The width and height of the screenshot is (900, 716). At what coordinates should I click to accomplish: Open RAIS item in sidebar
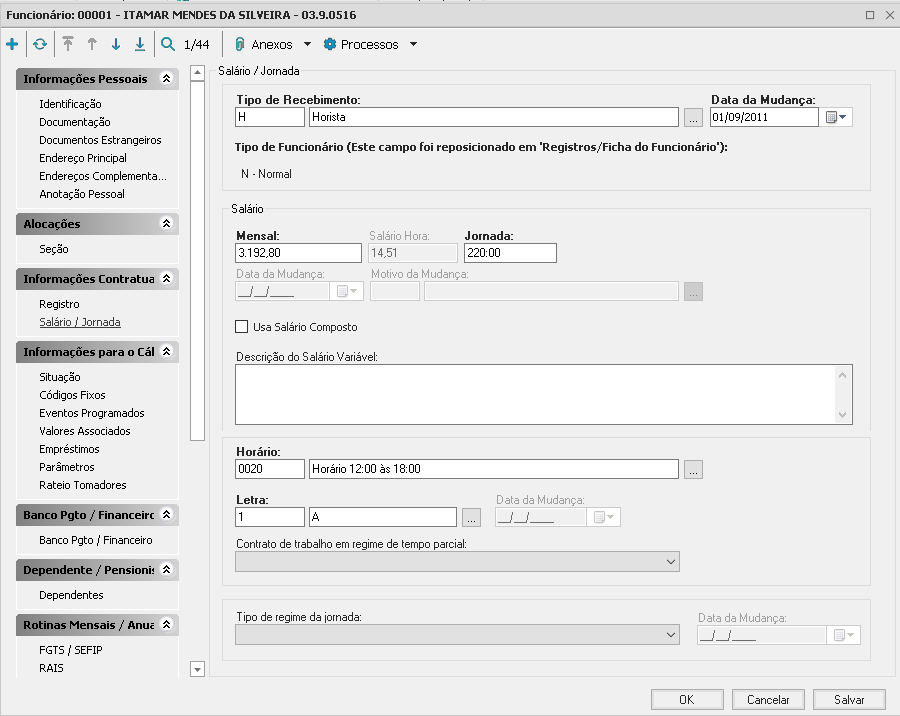(x=51, y=668)
